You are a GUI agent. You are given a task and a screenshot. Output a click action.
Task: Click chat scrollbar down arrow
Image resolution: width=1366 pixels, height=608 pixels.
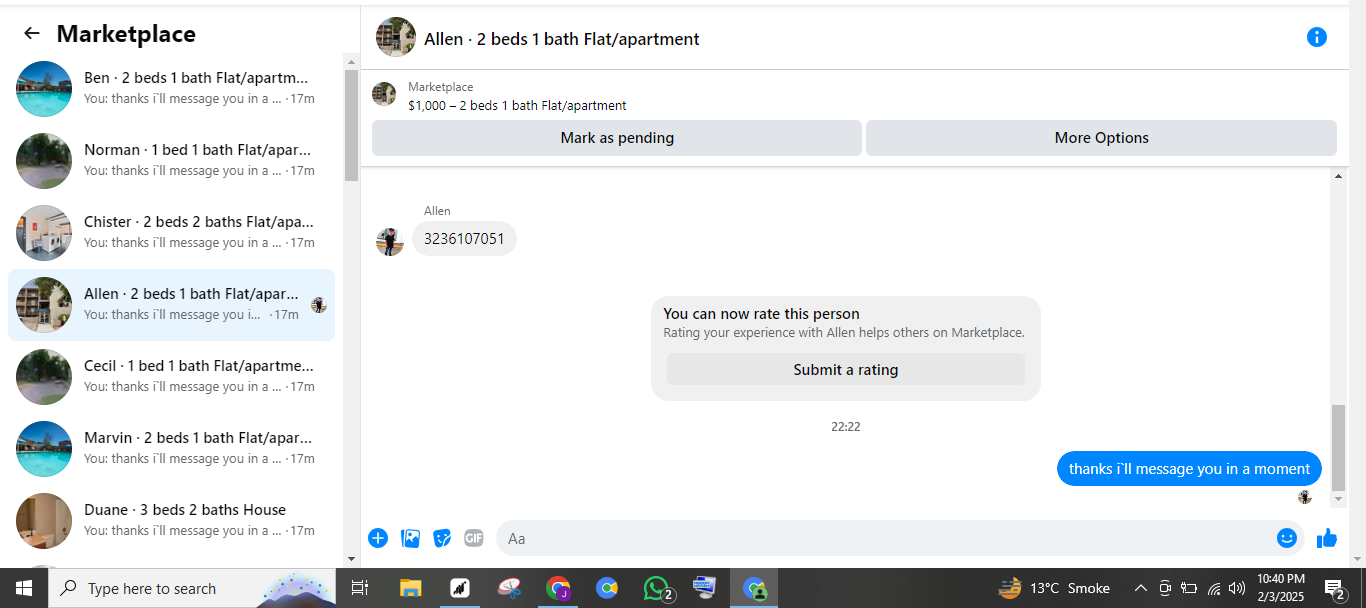tap(1339, 498)
